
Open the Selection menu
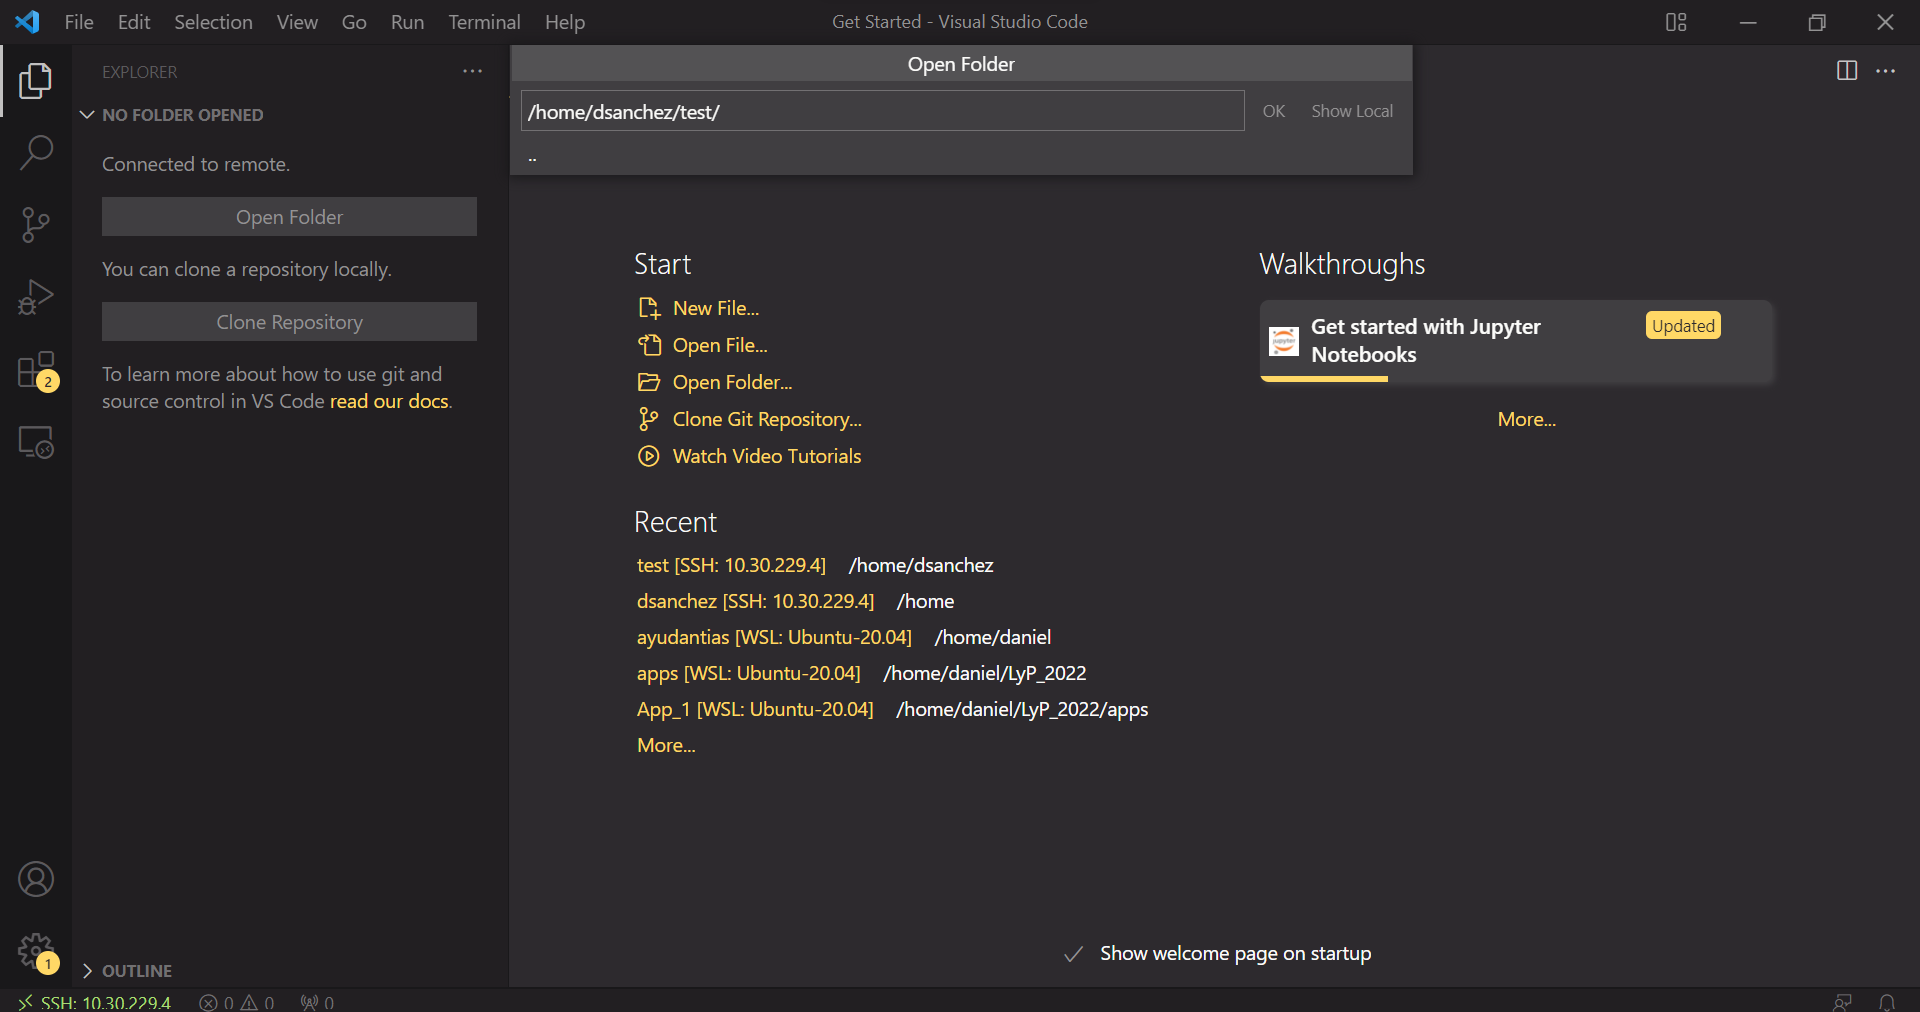coord(213,22)
